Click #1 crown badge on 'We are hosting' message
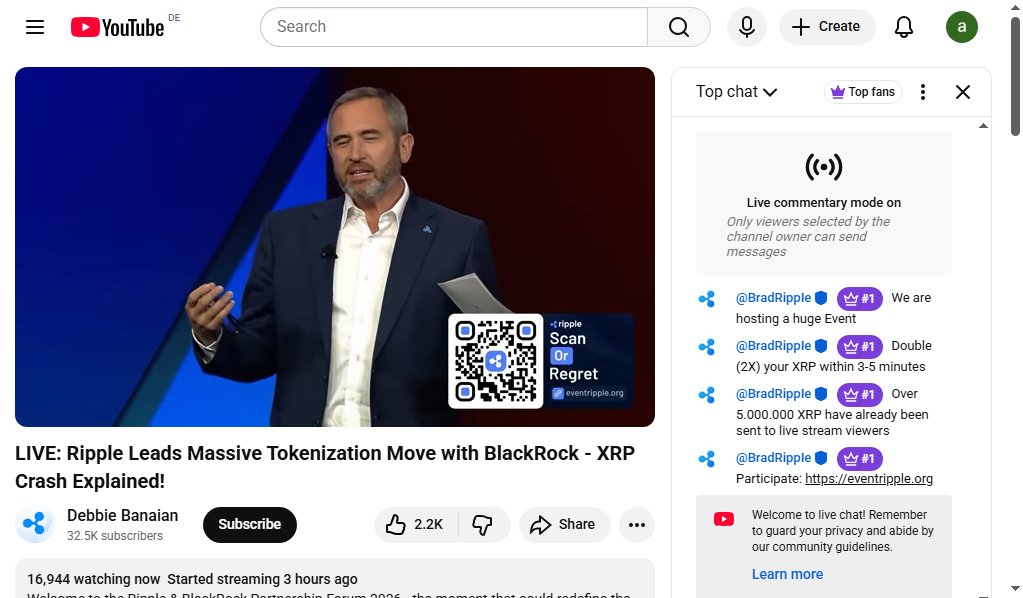This screenshot has height=598, width=1023. [x=859, y=299]
